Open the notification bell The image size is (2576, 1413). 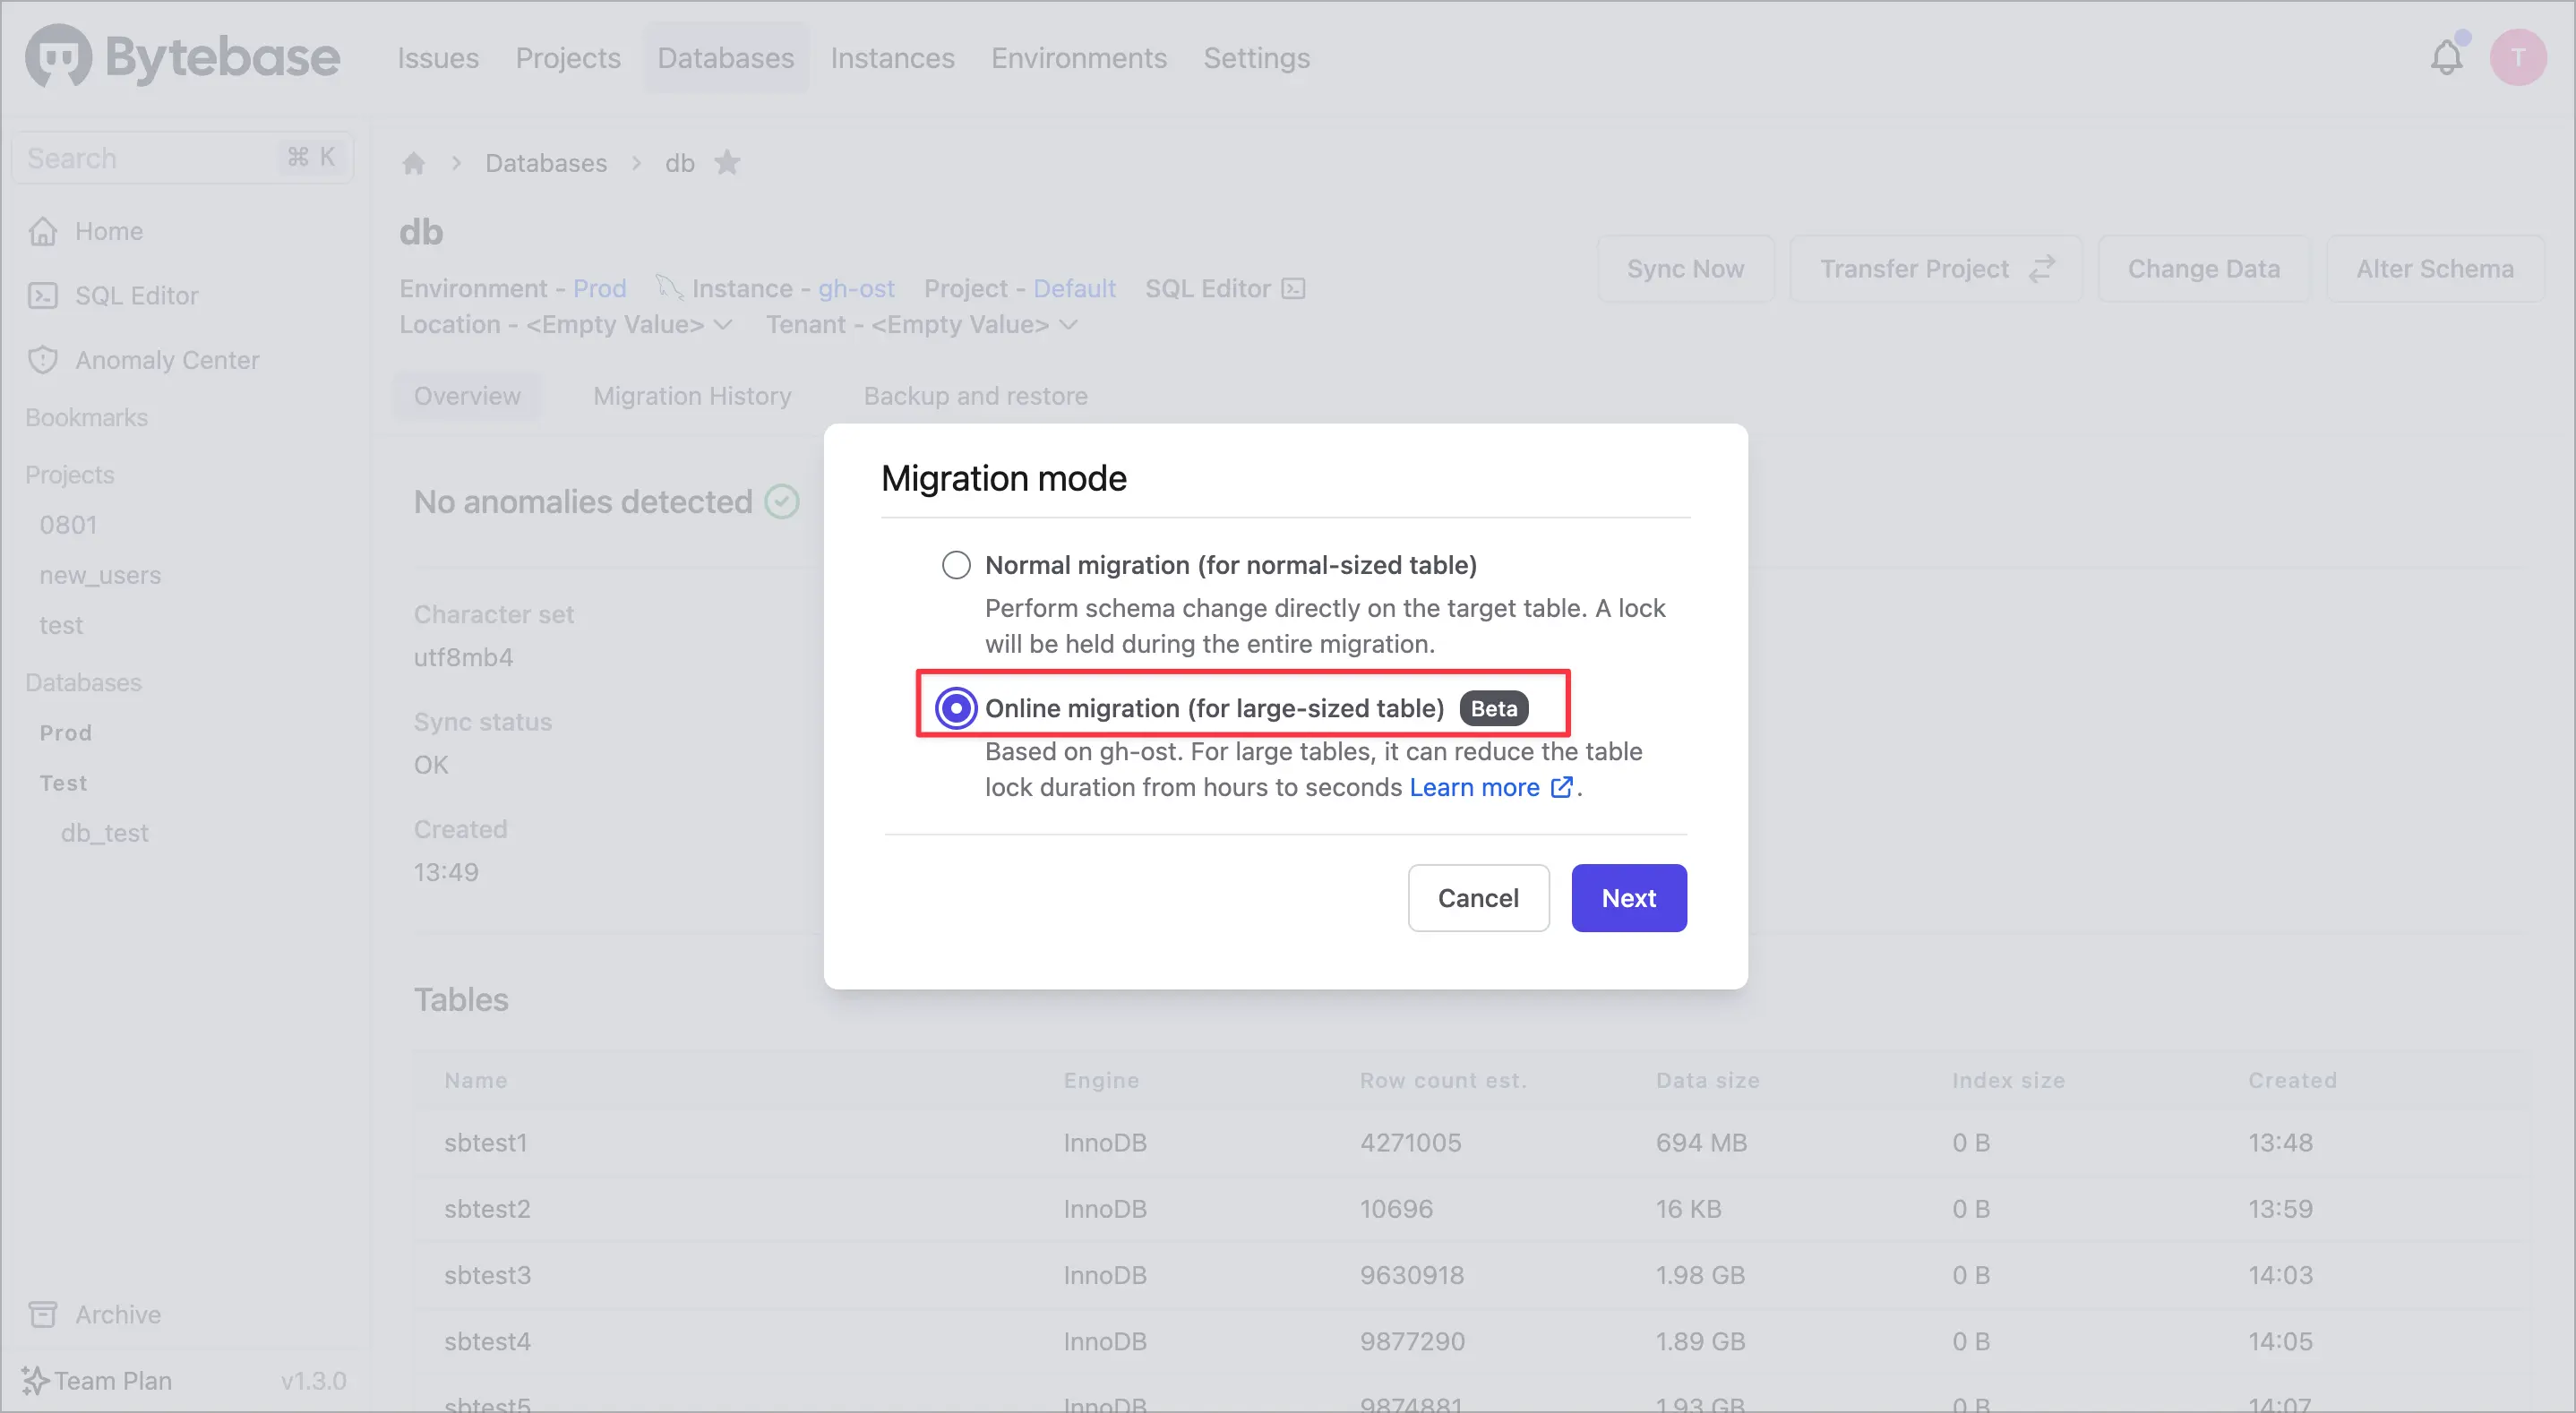click(2446, 57)
